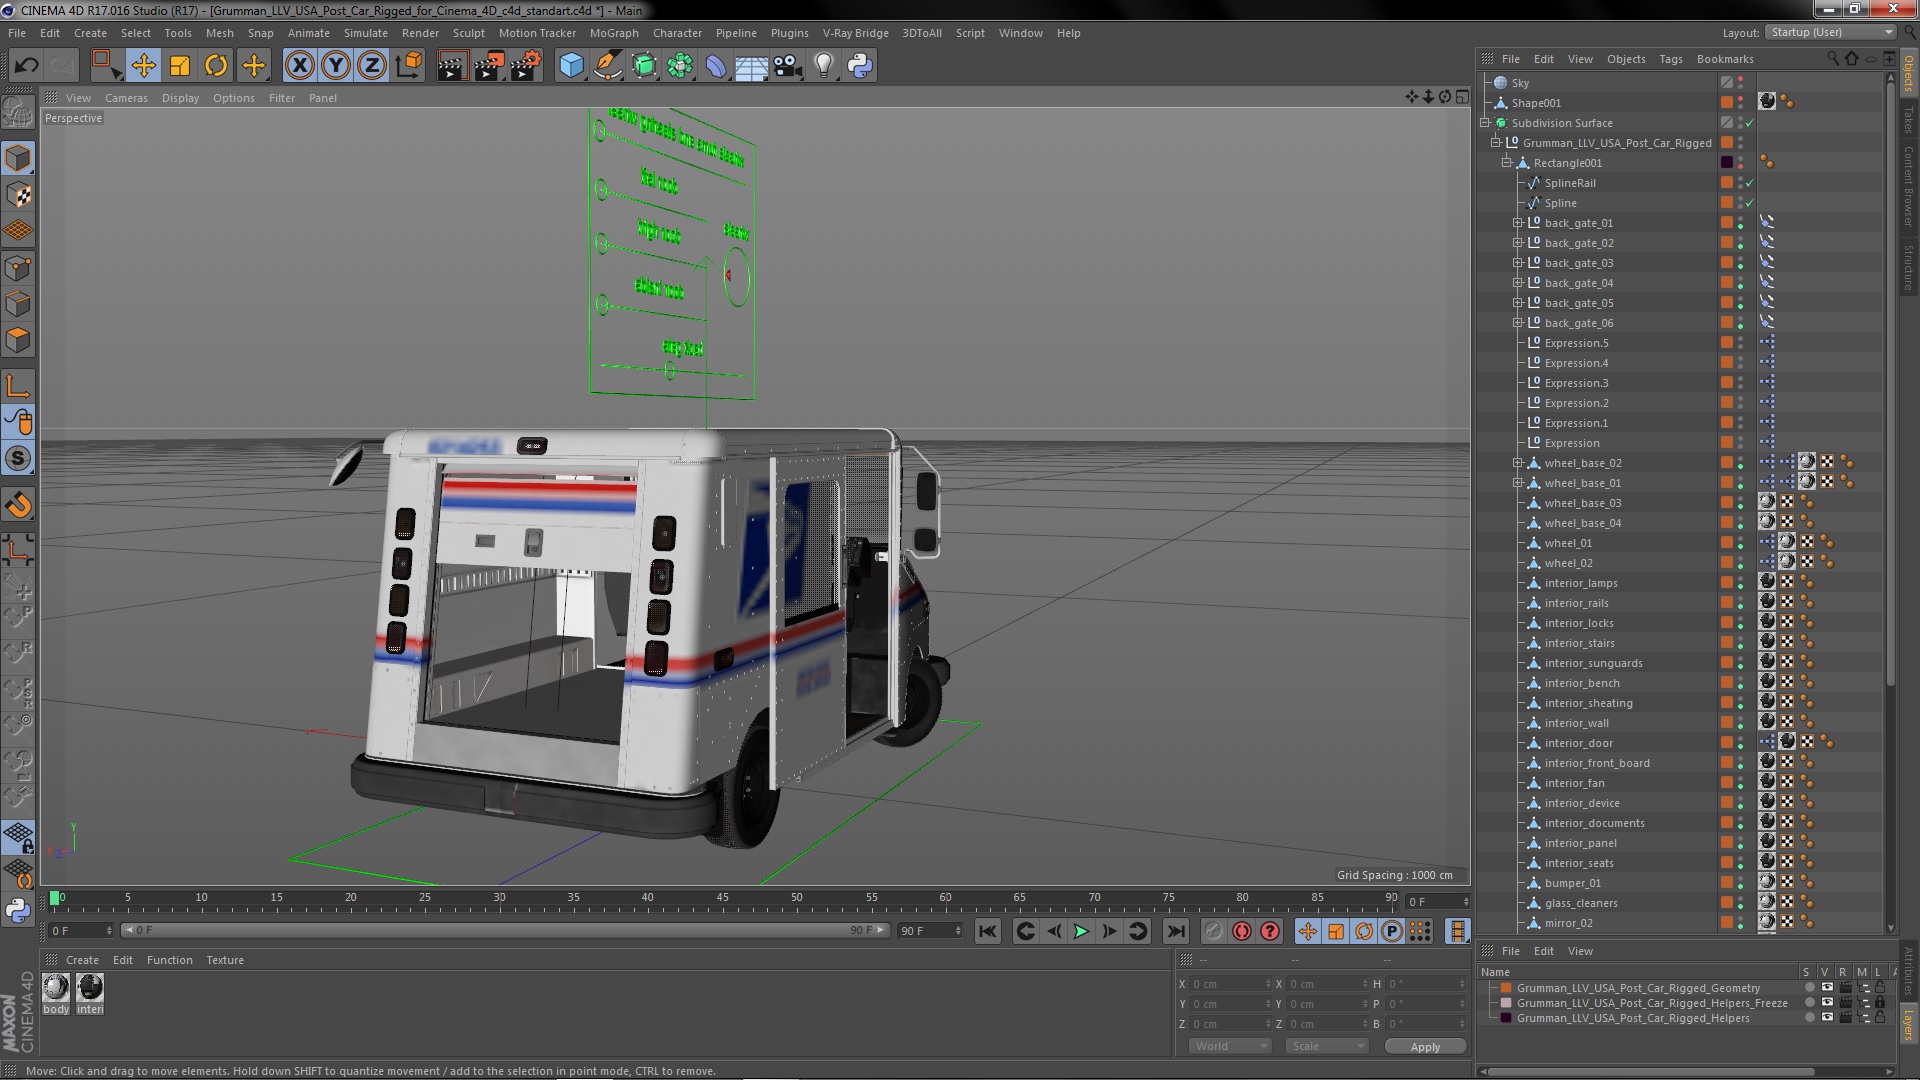Click the Undo arrow icon
The width and height of the screenshot is (1920, 1080).
tap(26, 66)
